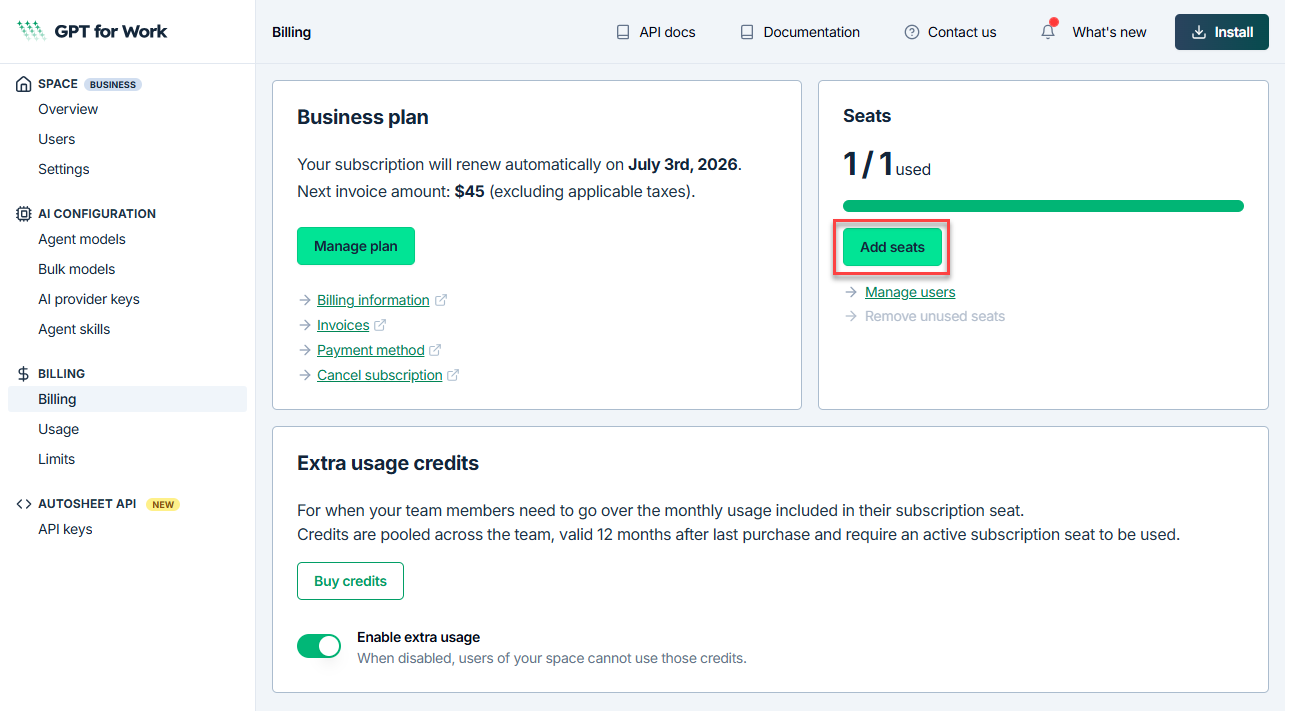Click the Manage plan button
Image resolution: width=1300 pixels, height=711 pixels.
[x=356, y=246]
